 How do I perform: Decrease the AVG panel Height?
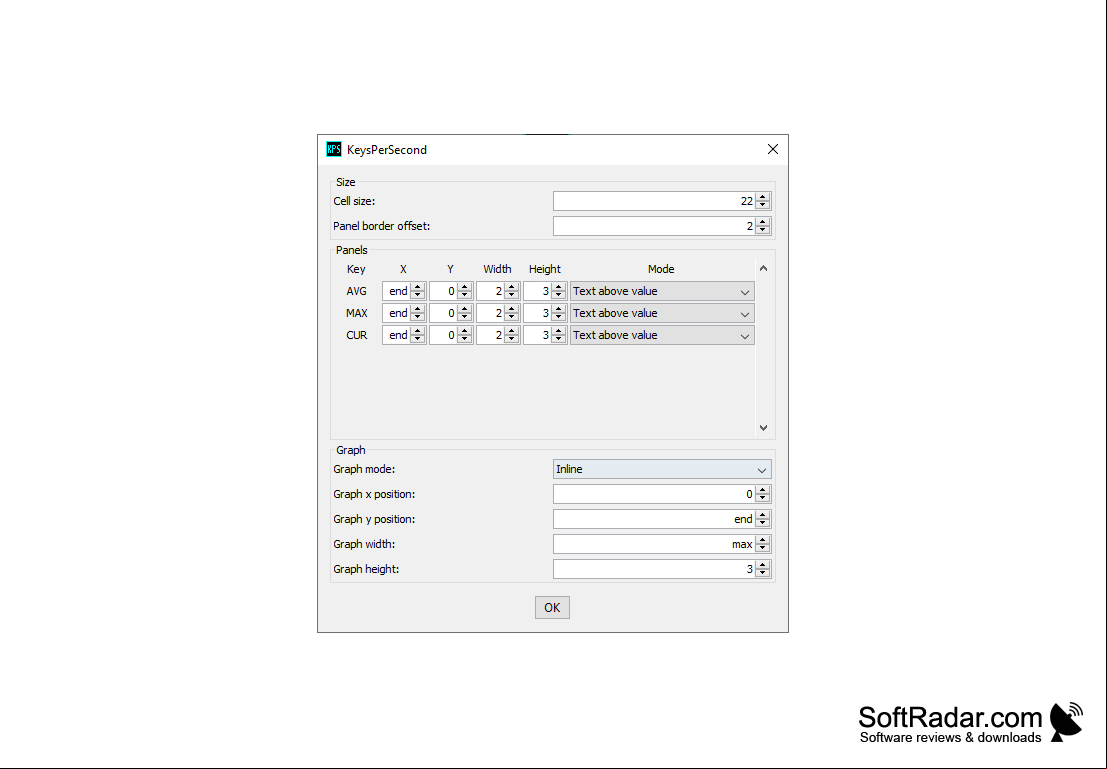[558, 295]
